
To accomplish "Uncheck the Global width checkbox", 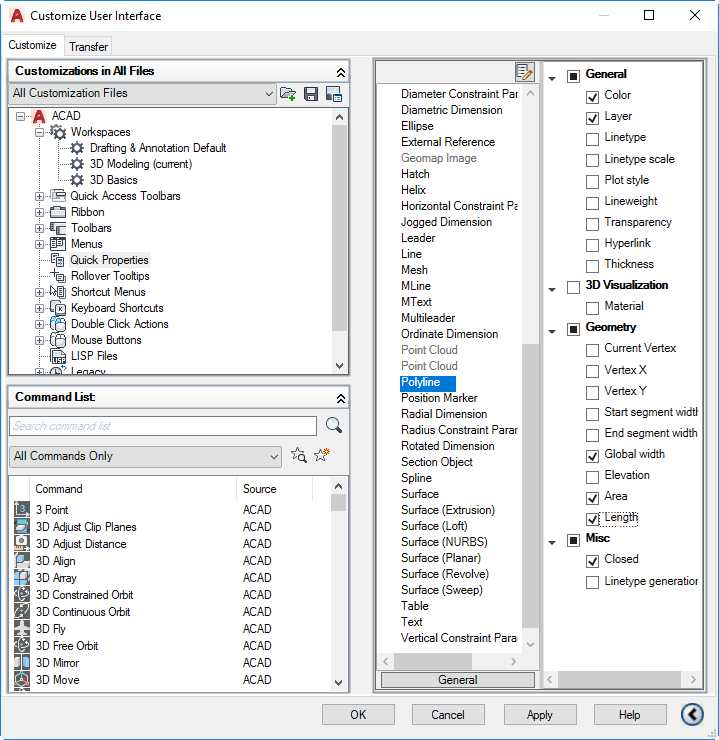I will point(592,456).
